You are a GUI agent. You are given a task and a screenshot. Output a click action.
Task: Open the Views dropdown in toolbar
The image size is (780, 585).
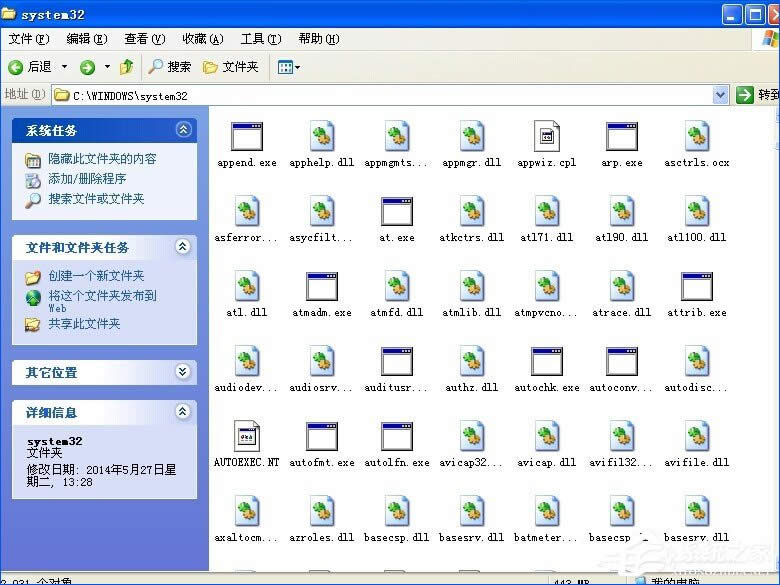pyautogui.click(x=288, y=67)
